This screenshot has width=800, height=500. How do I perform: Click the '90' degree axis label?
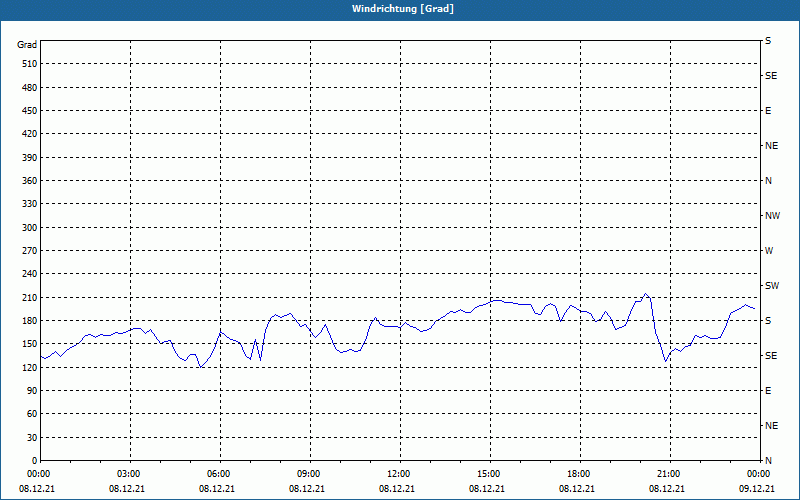32,391
